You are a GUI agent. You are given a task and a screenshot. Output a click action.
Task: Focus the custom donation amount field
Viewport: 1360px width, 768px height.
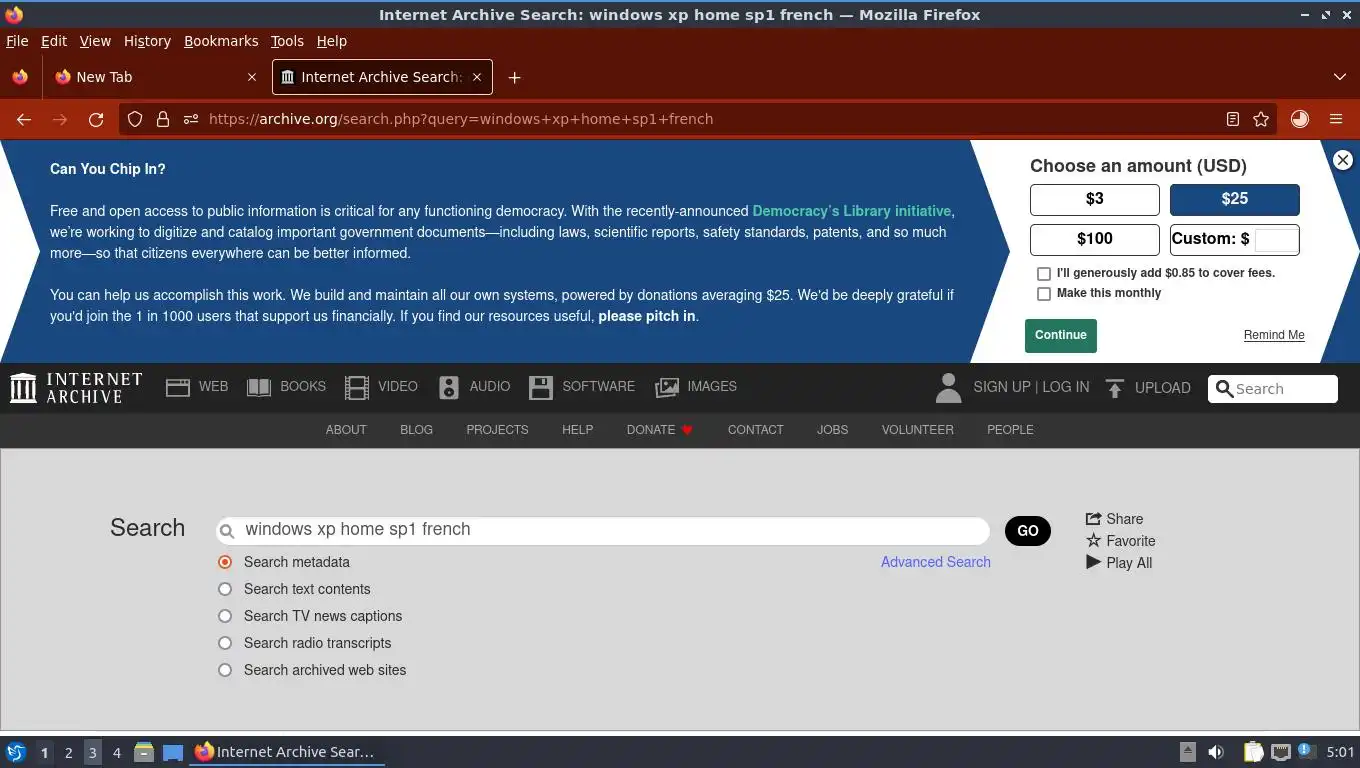1276,239
